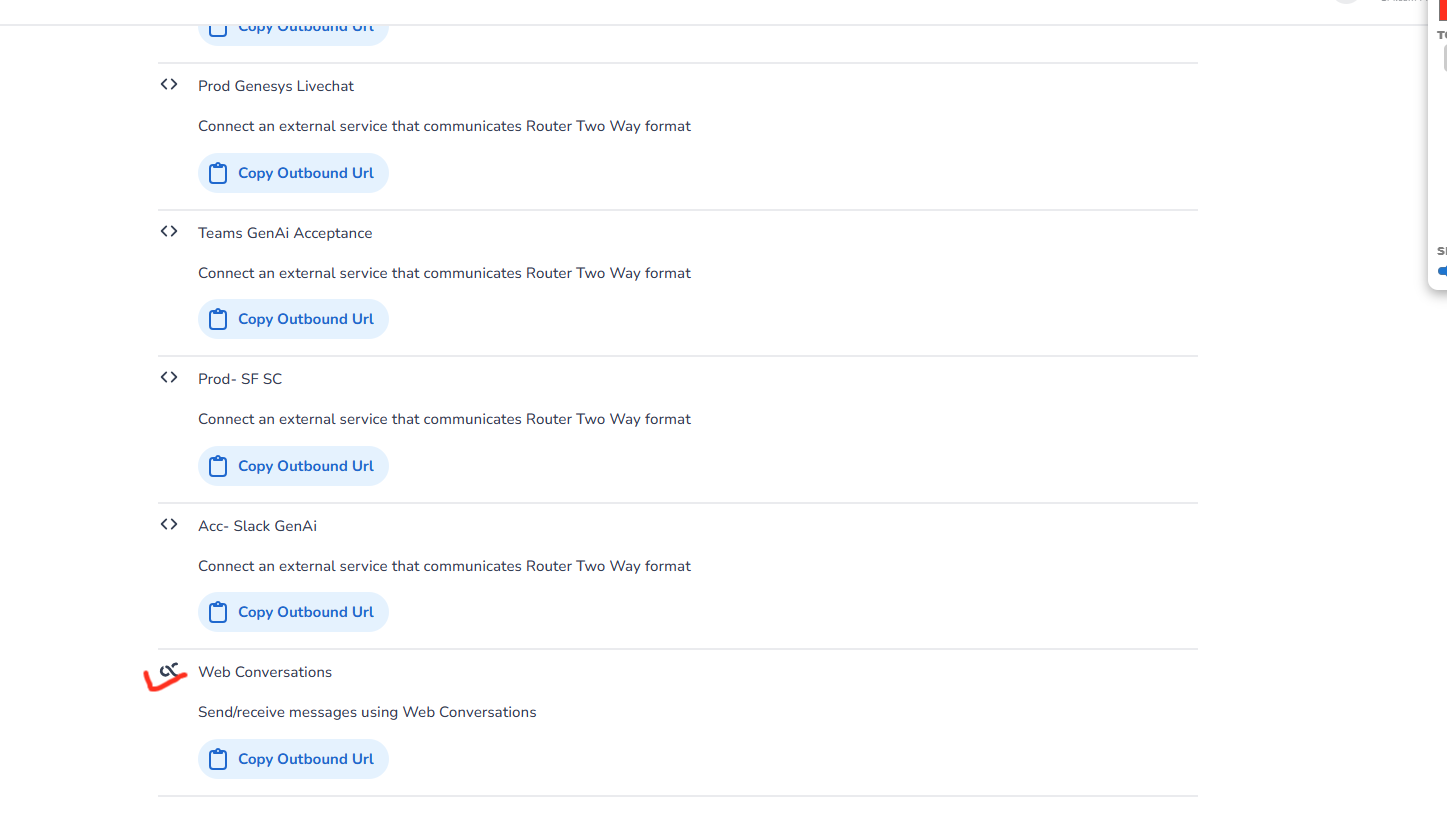Click the Router Two Way description under Prod Genesys Livechat
The image size is (1447, 827).
click(444, 126)
